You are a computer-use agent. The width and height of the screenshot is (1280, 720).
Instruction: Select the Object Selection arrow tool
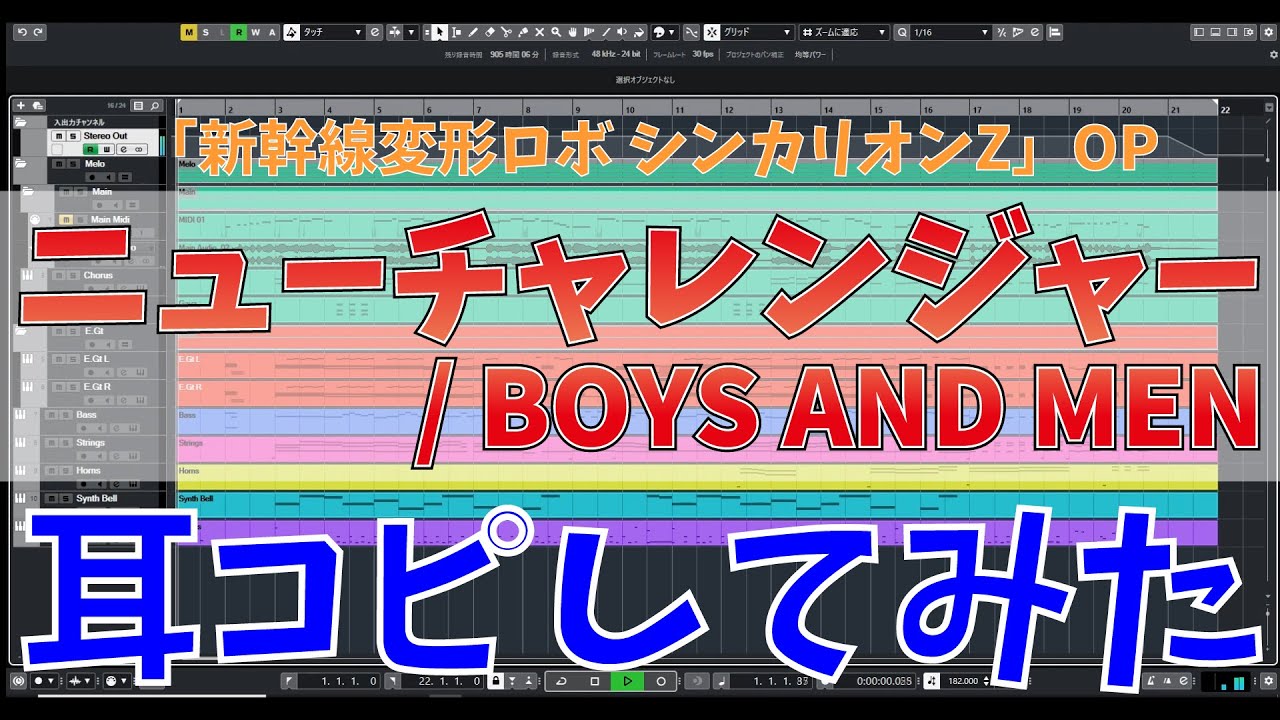pos(440,32)
